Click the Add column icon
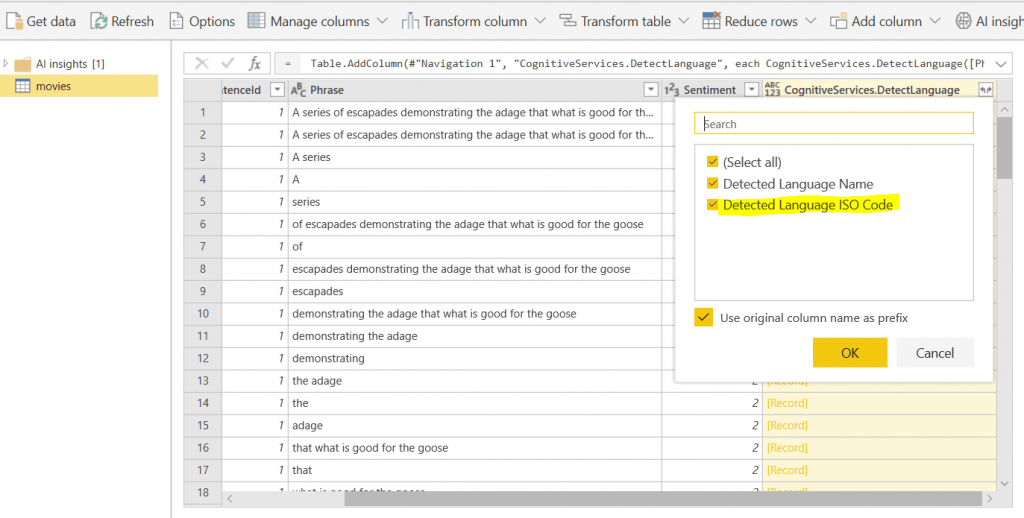1024x518 pixels. [x=839, y=21]
